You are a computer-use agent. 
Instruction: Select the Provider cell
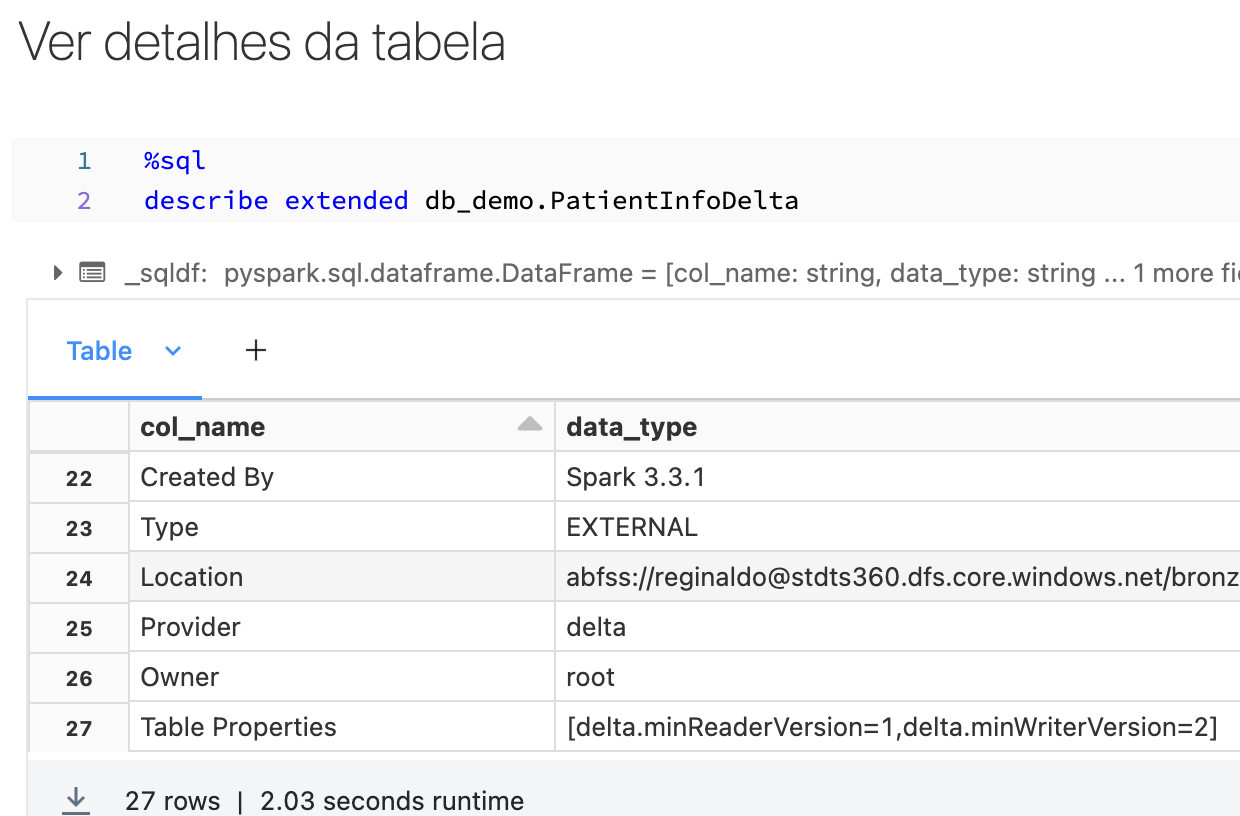[341, 627]
